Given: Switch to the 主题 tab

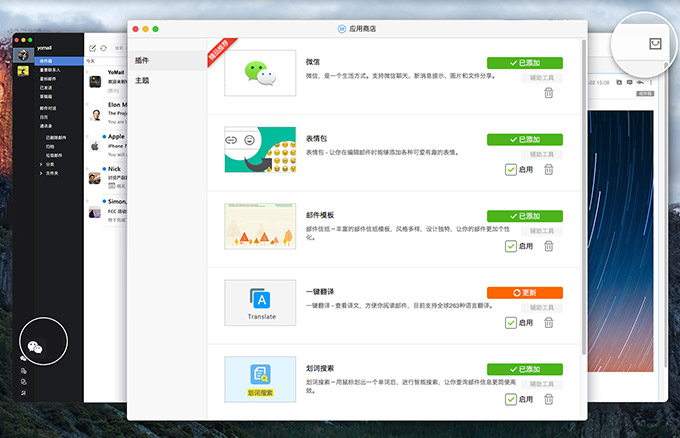Looking at the screenshot, I should (x=167, y=80).
